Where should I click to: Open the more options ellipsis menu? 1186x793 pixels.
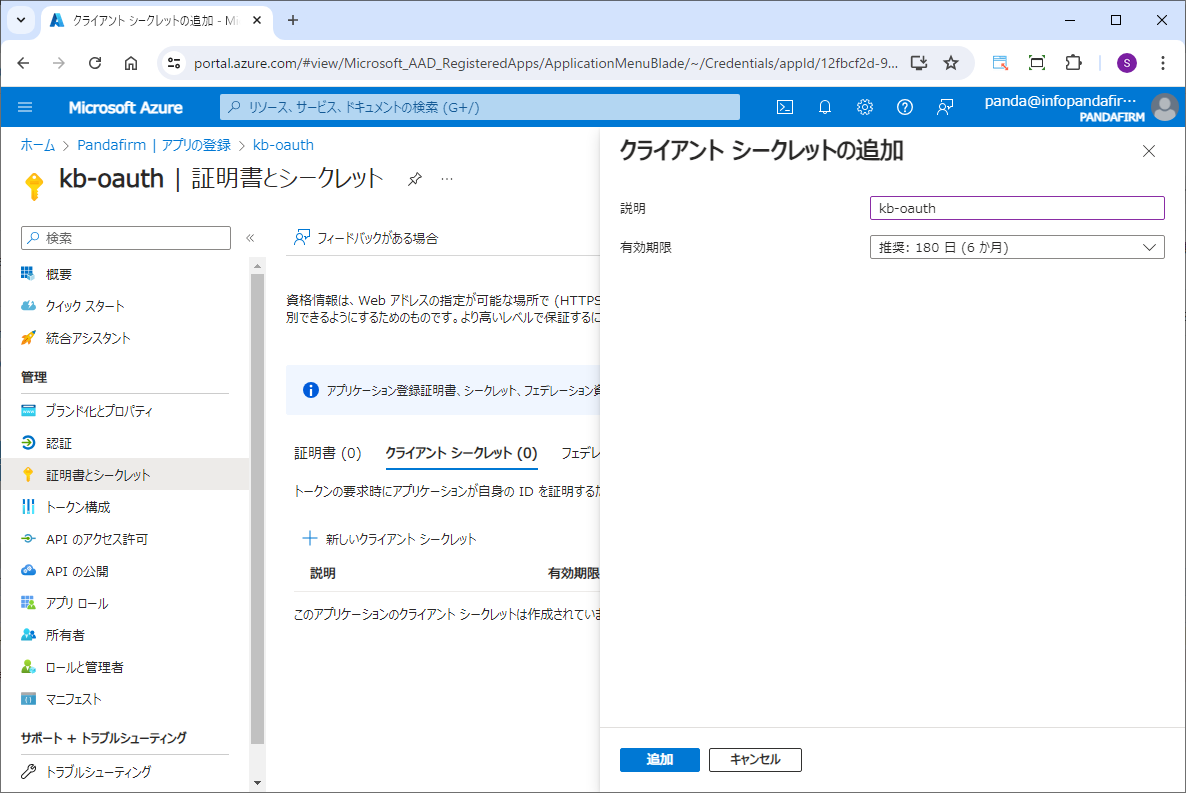[447, 179]
